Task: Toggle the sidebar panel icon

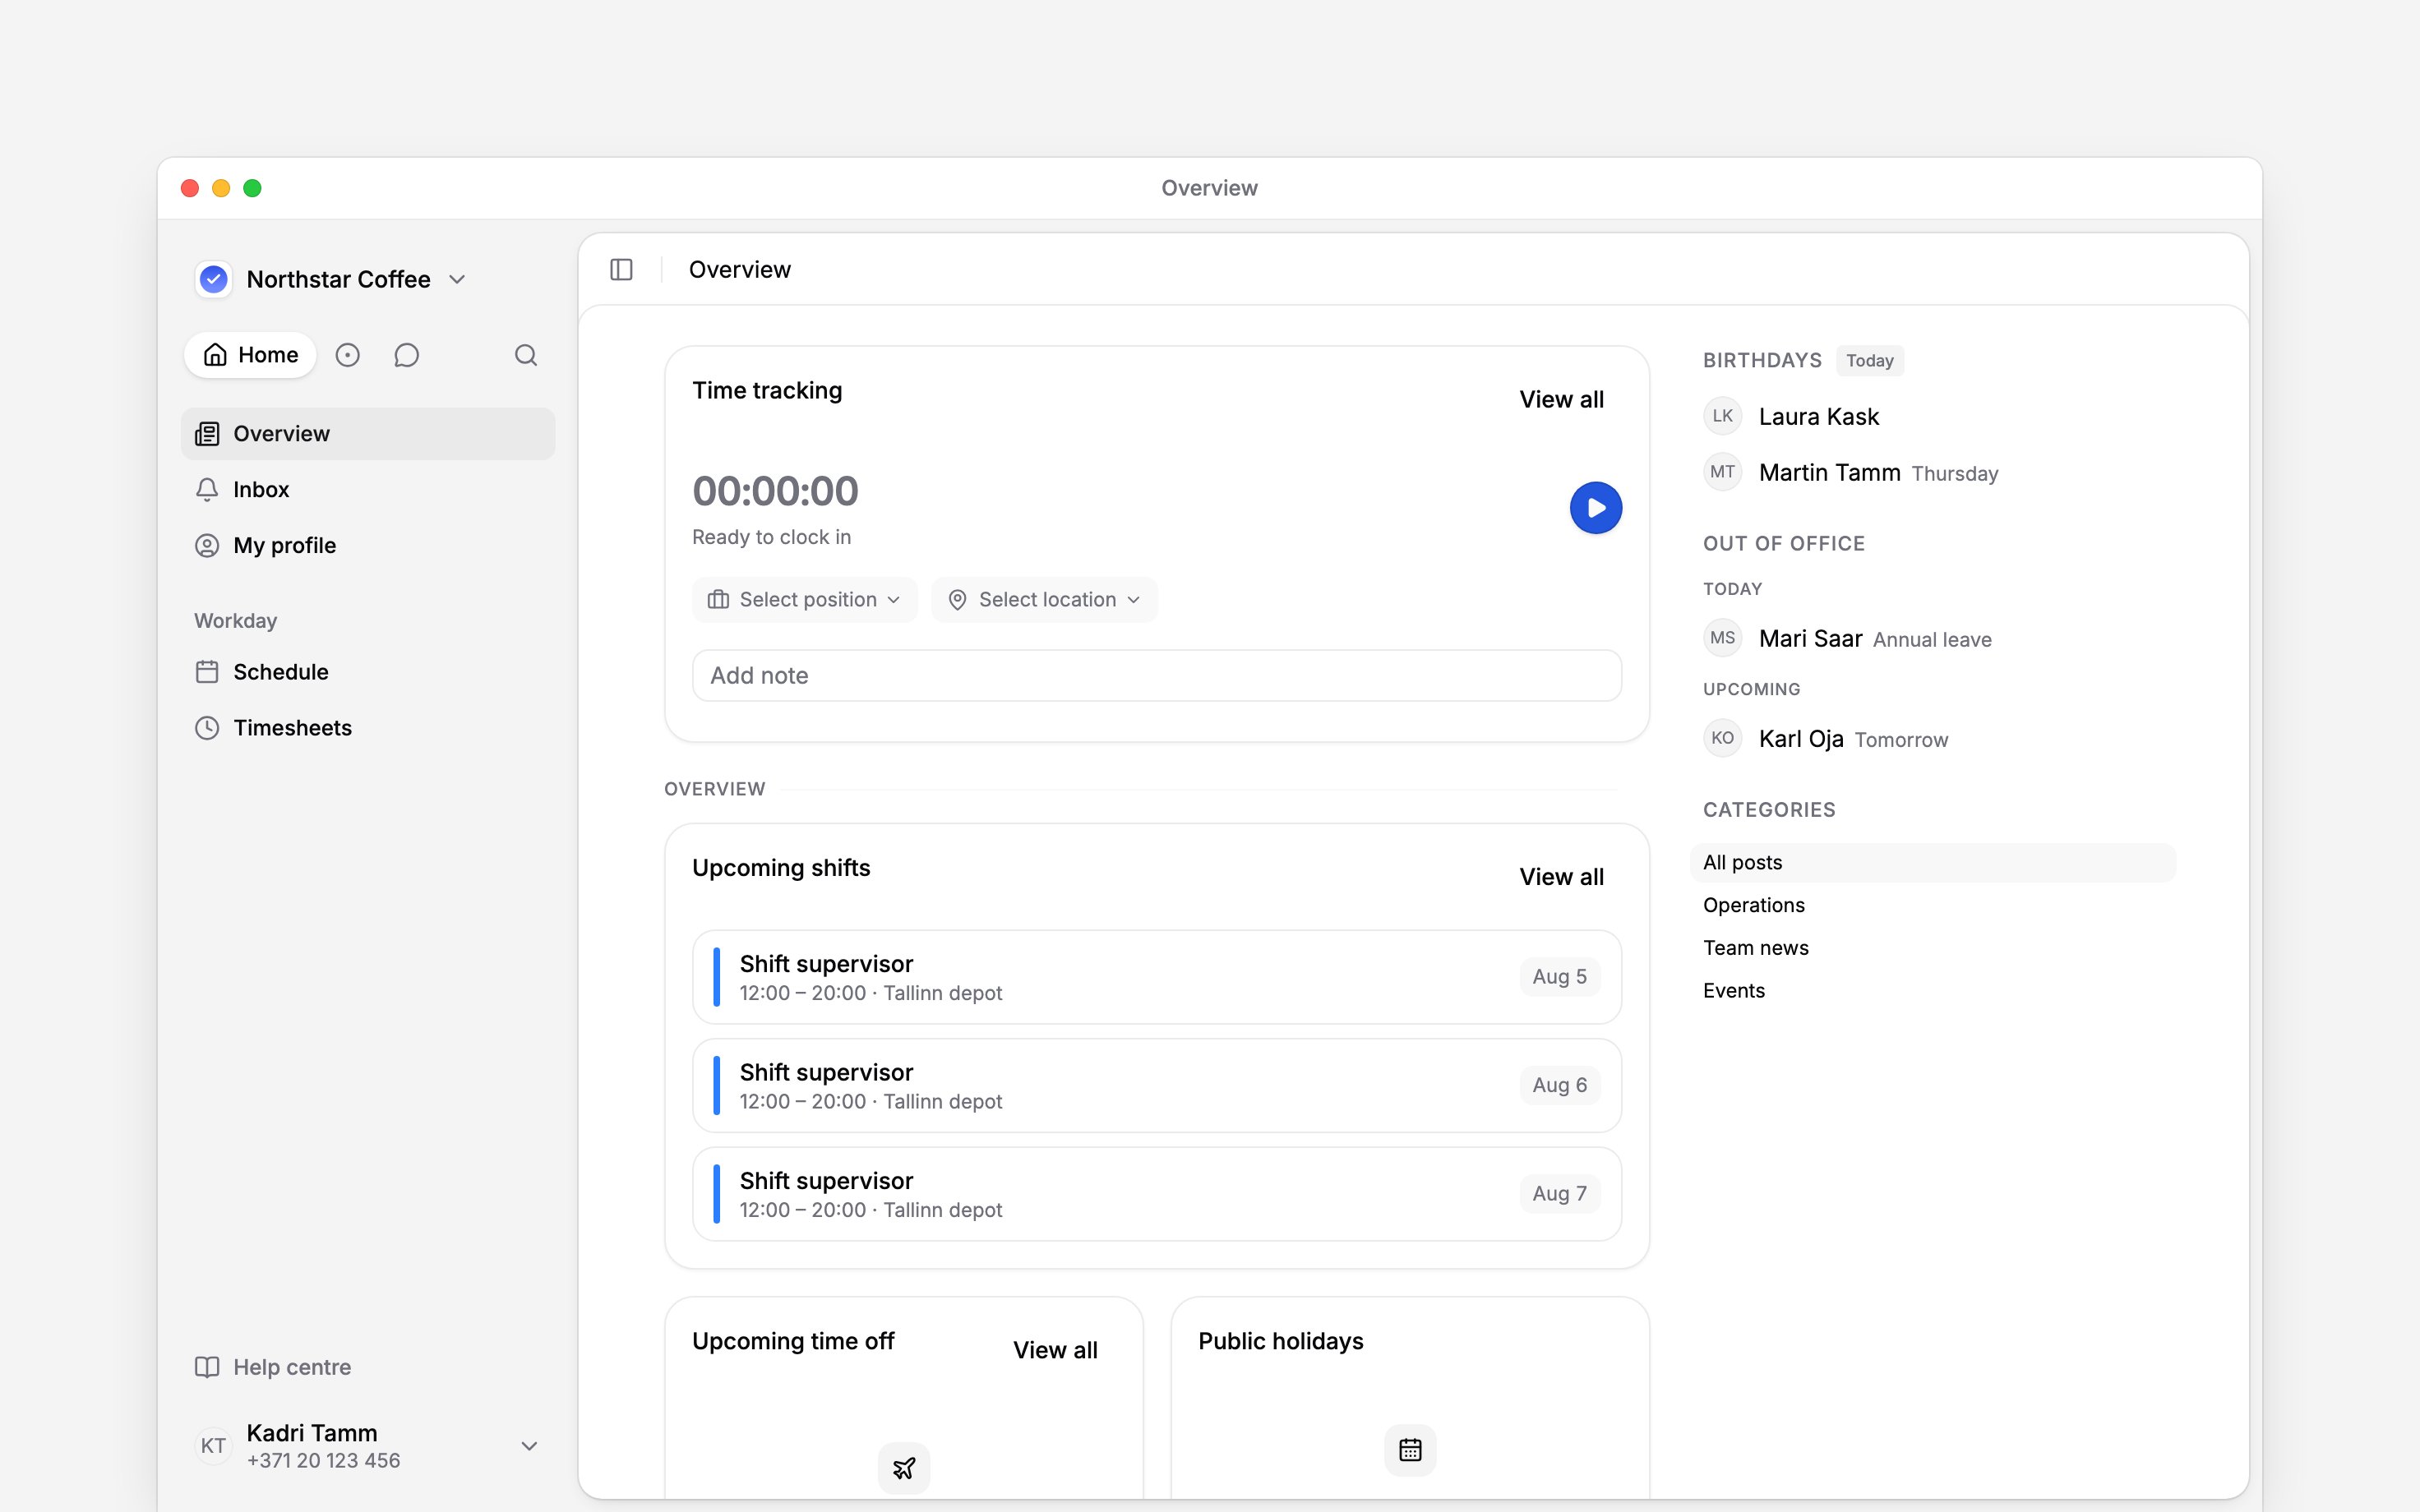Action: [x=621, y=270]
